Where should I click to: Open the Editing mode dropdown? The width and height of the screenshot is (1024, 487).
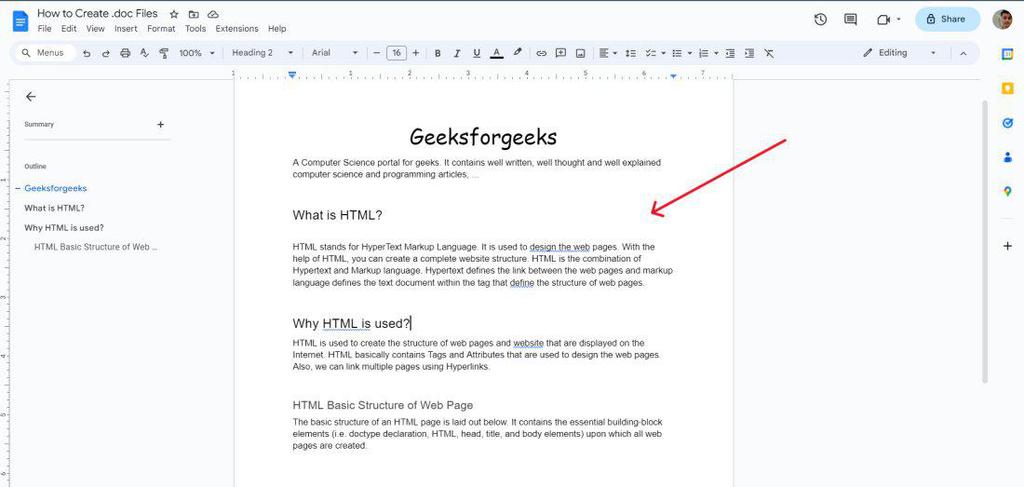click(899, 54)
